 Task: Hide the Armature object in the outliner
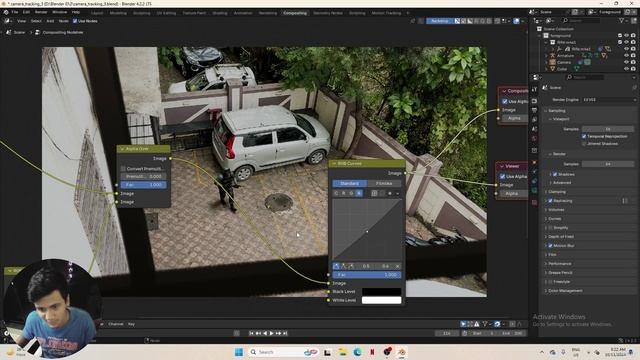(x=626, y=56)
